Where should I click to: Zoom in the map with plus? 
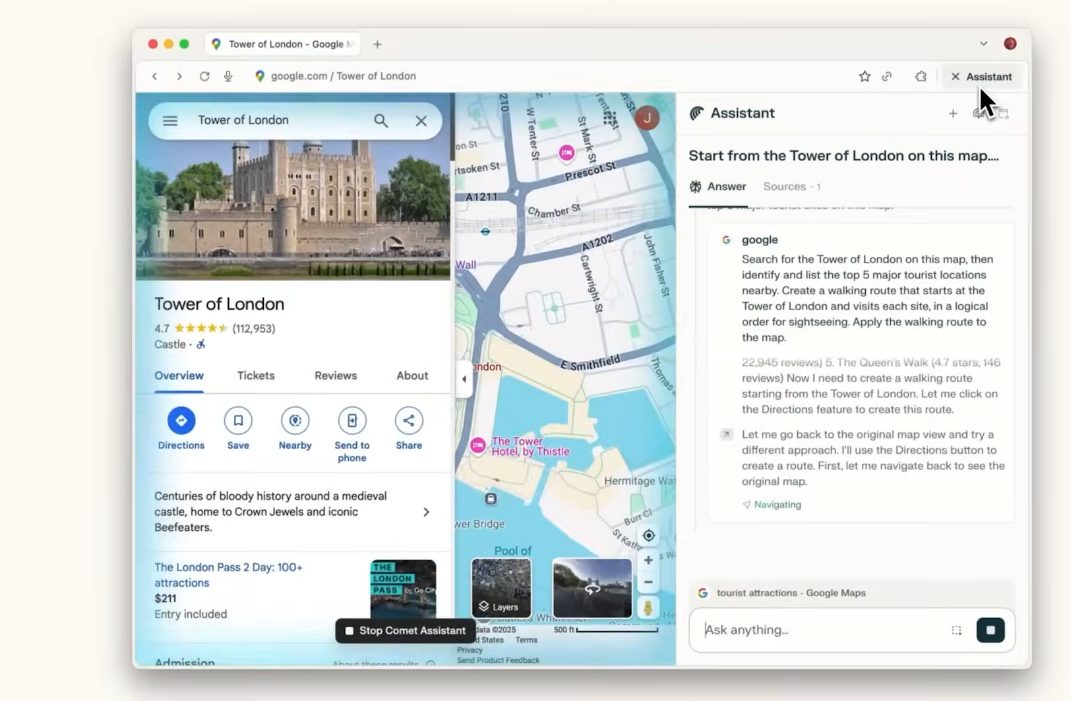click(648, 560)
